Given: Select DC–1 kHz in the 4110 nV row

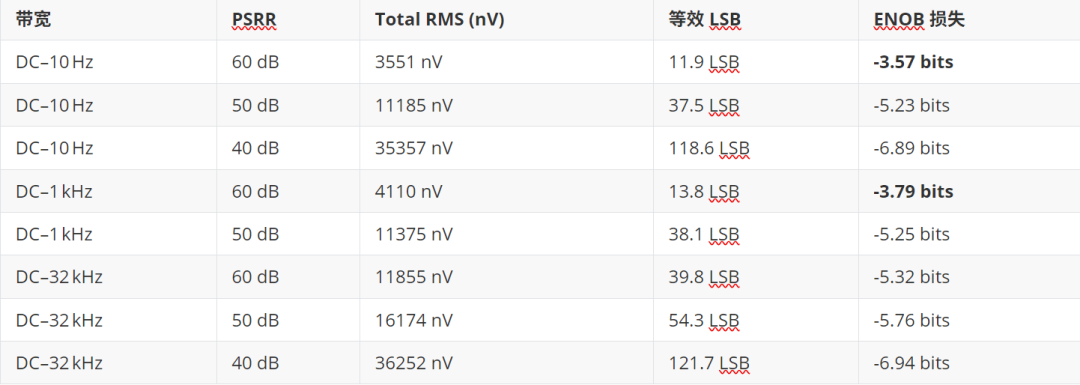Looking at the screenshot, I should tap(54, 191).
